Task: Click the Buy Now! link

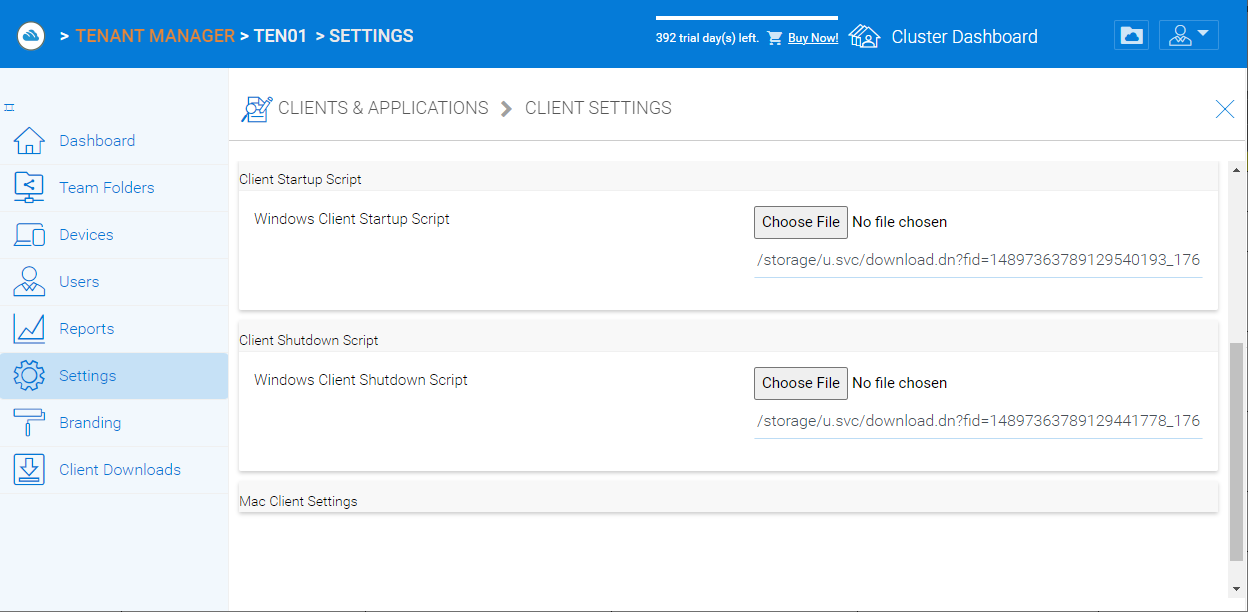Action: [x=813, y=38]
